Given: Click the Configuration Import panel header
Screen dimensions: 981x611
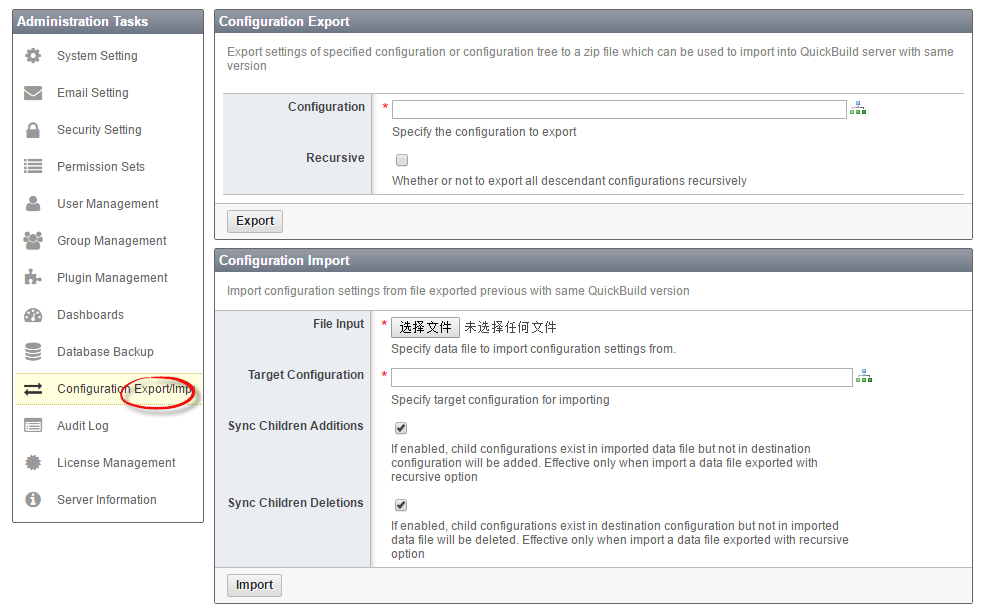Looking at the screenshot, I should click(593, 260).
